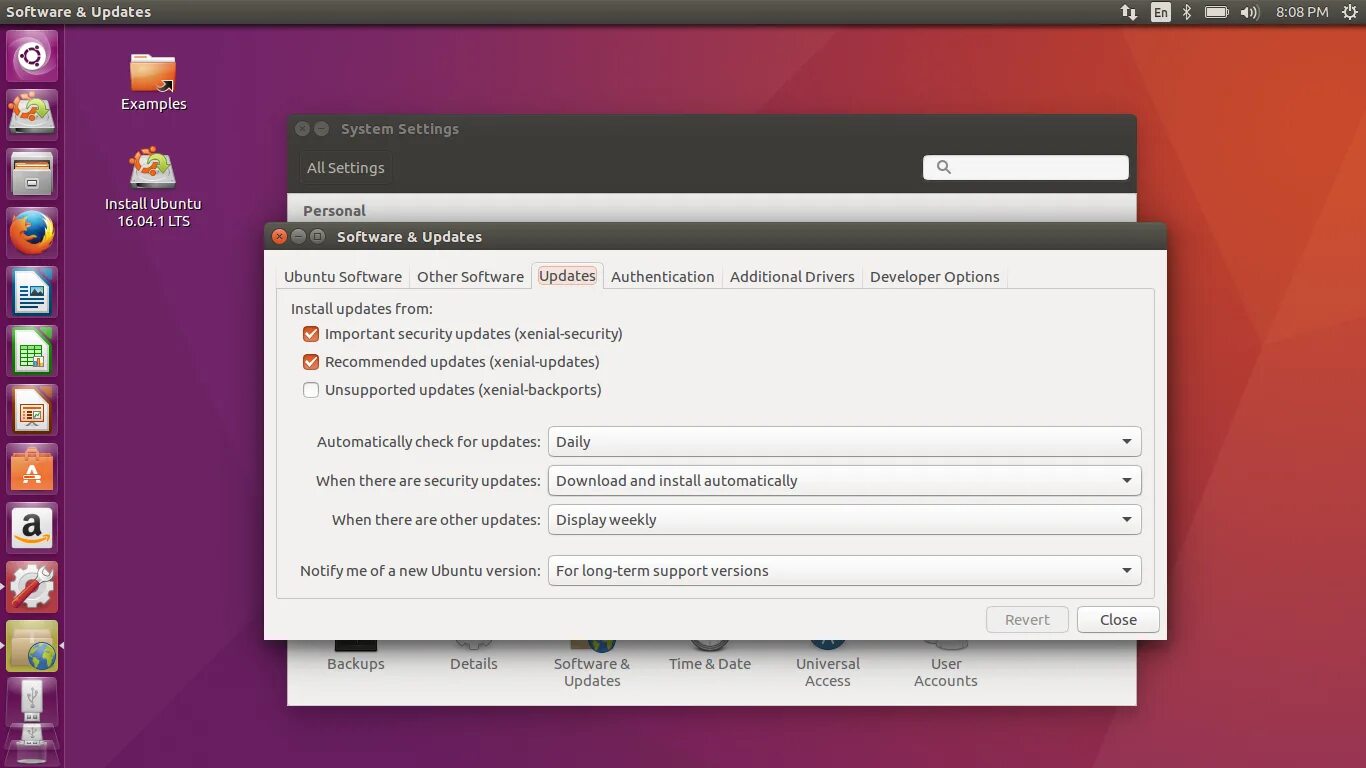Open the Ubuntu Dash home launcher icon
1366x768 pixels.
(x=32, y=55)
